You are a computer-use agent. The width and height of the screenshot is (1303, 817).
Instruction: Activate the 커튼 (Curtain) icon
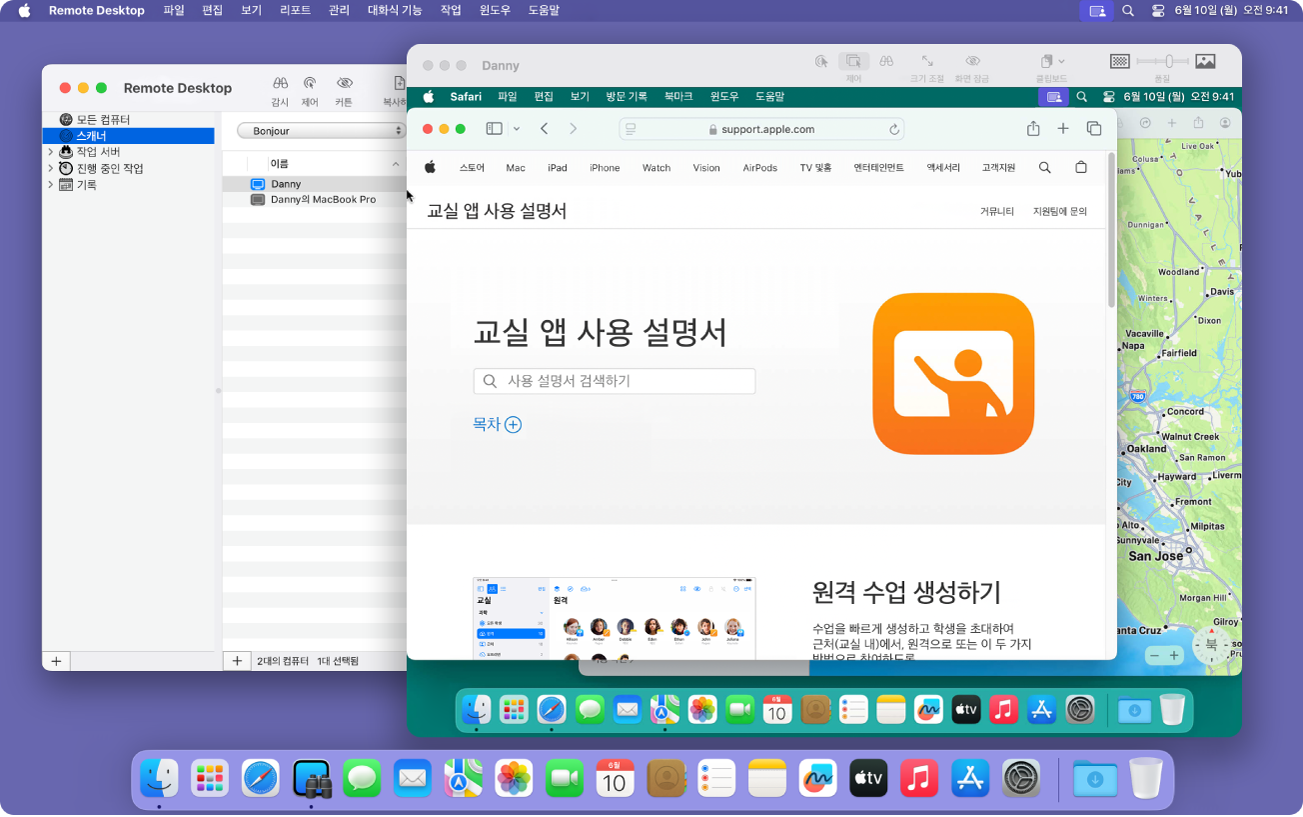pos(344,84)
